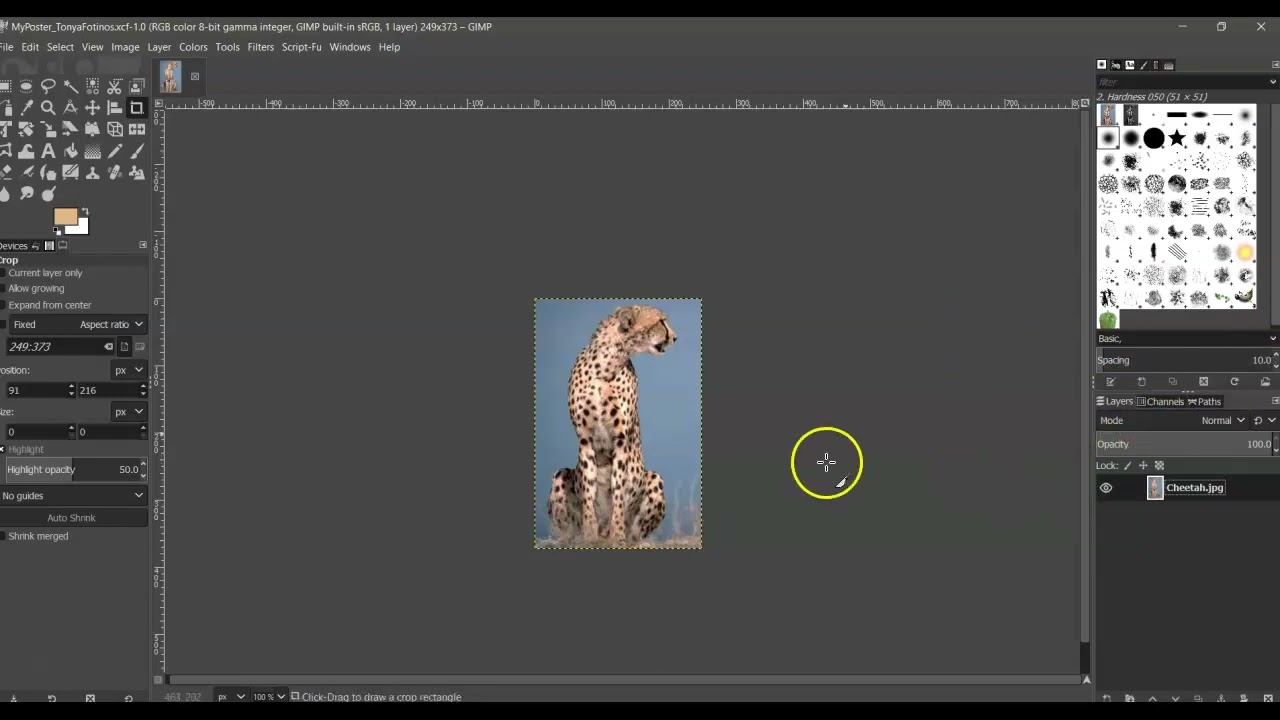1280x720 pixels.
Task: Enable Expand from center checkbox
Action: coord(3,305)
